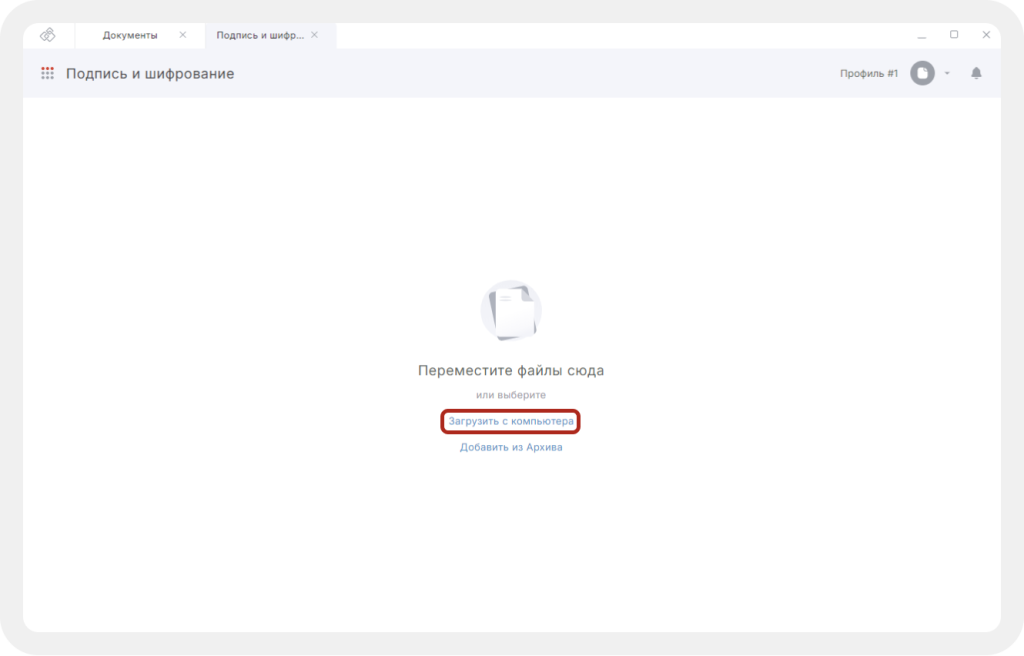Click the Подпись и шифрование page title
Viewport: 1024px width, 656px height.
coord(150,73)
